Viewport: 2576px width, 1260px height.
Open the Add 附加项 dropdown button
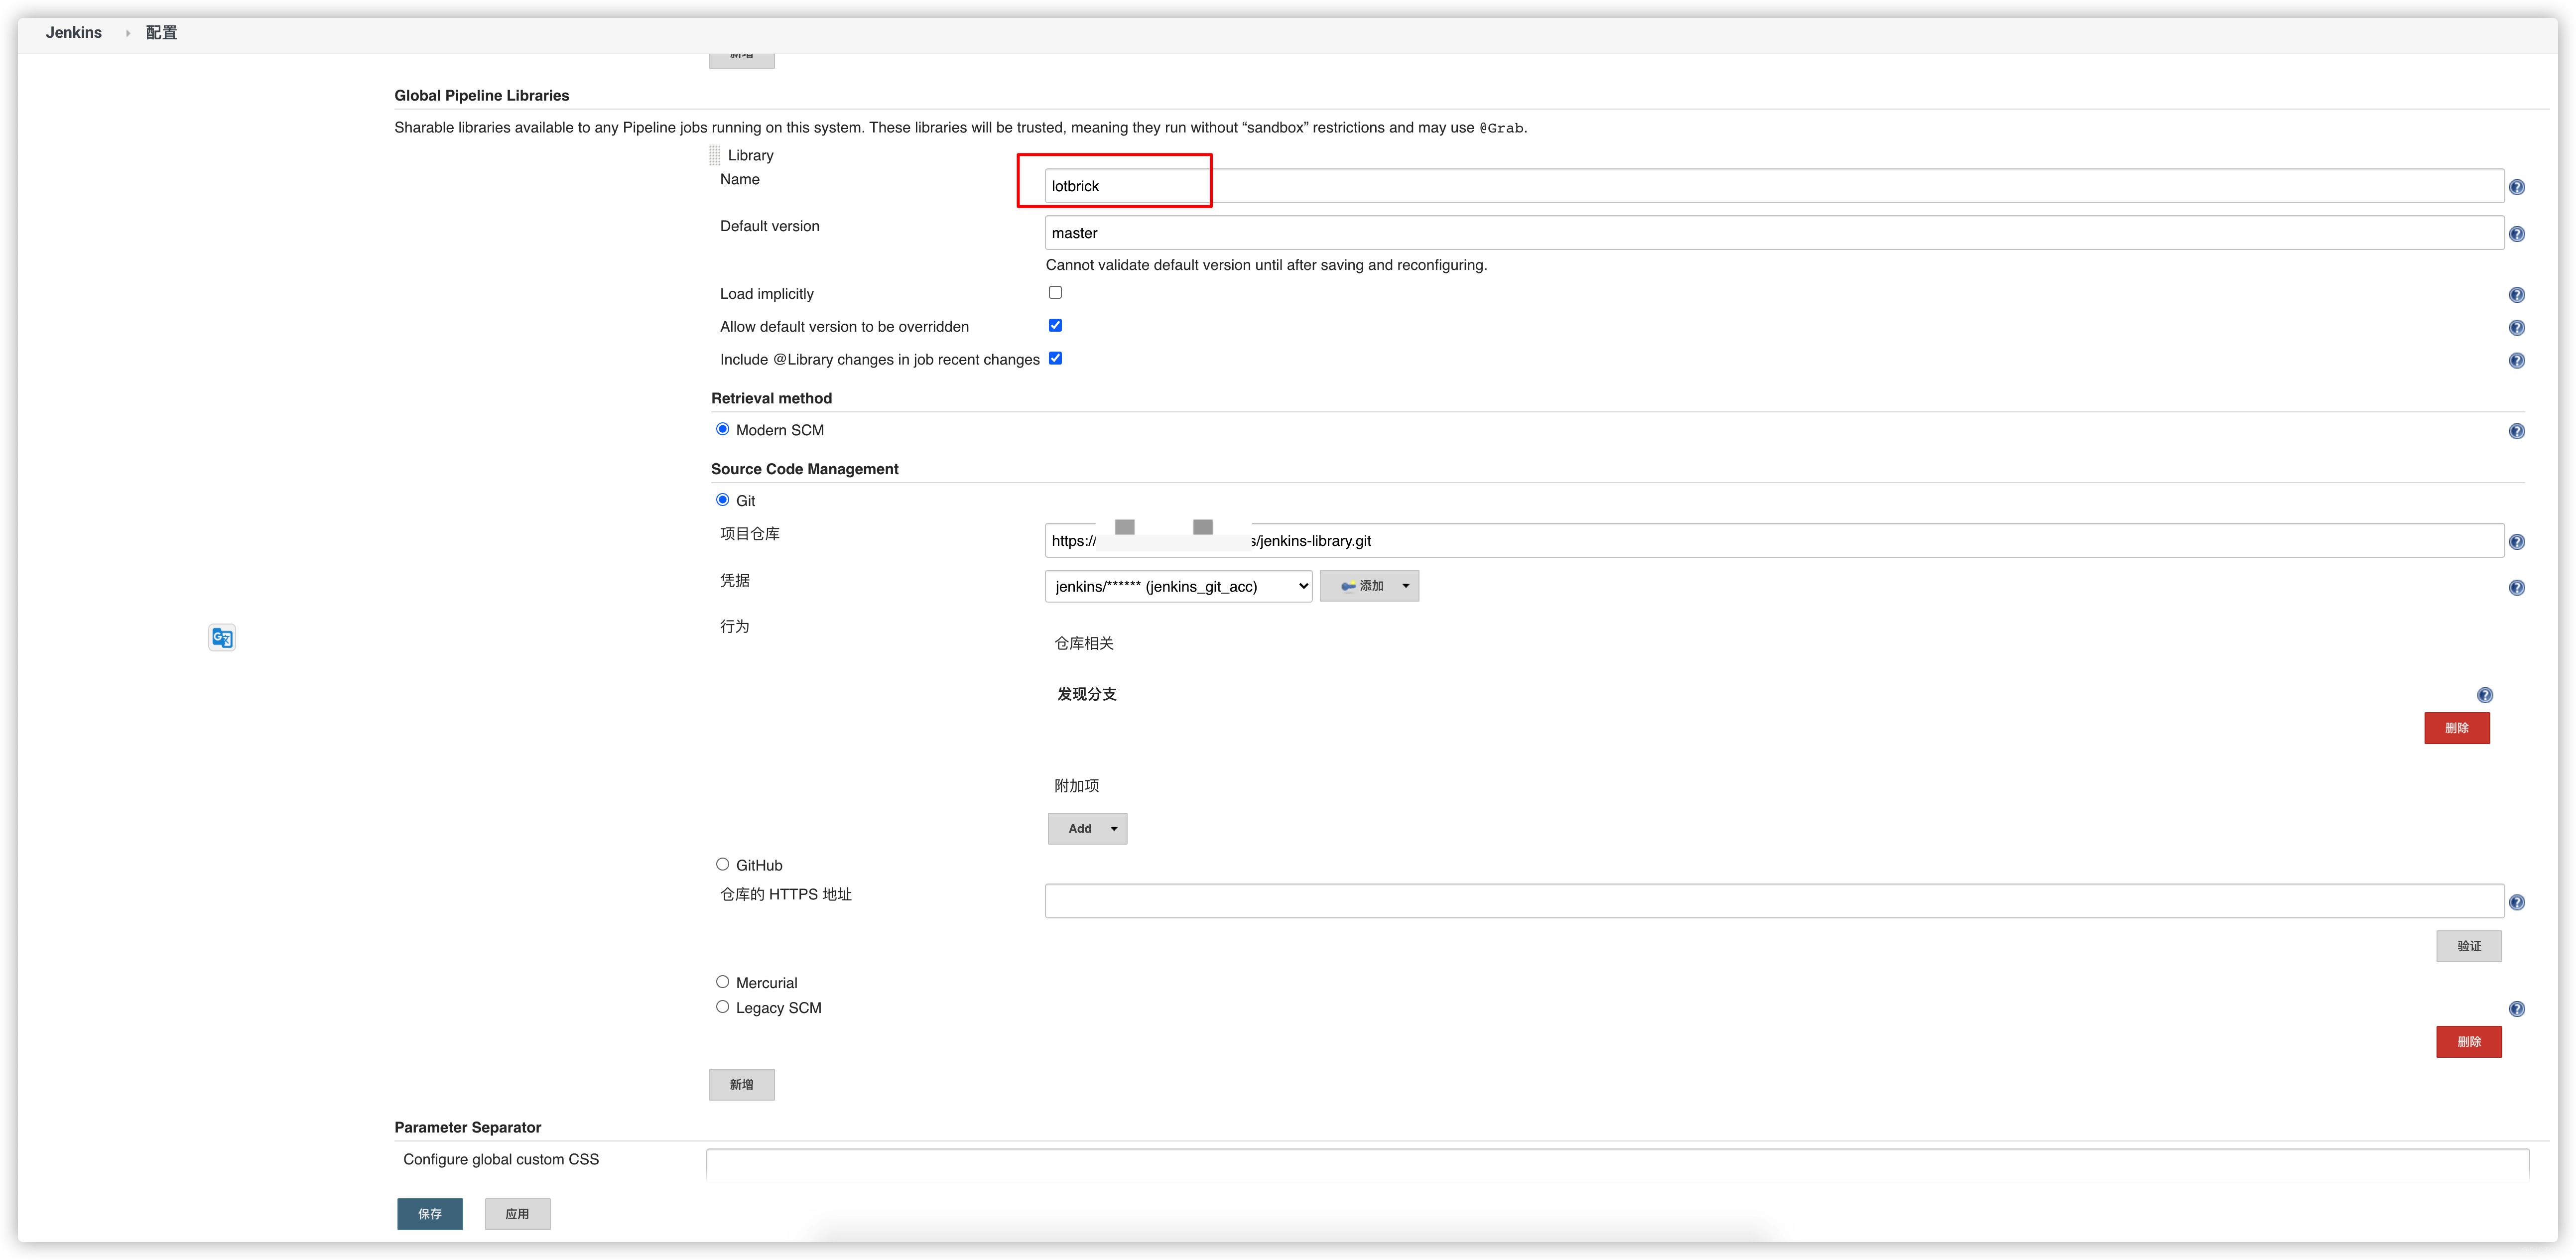point(1087,829)
